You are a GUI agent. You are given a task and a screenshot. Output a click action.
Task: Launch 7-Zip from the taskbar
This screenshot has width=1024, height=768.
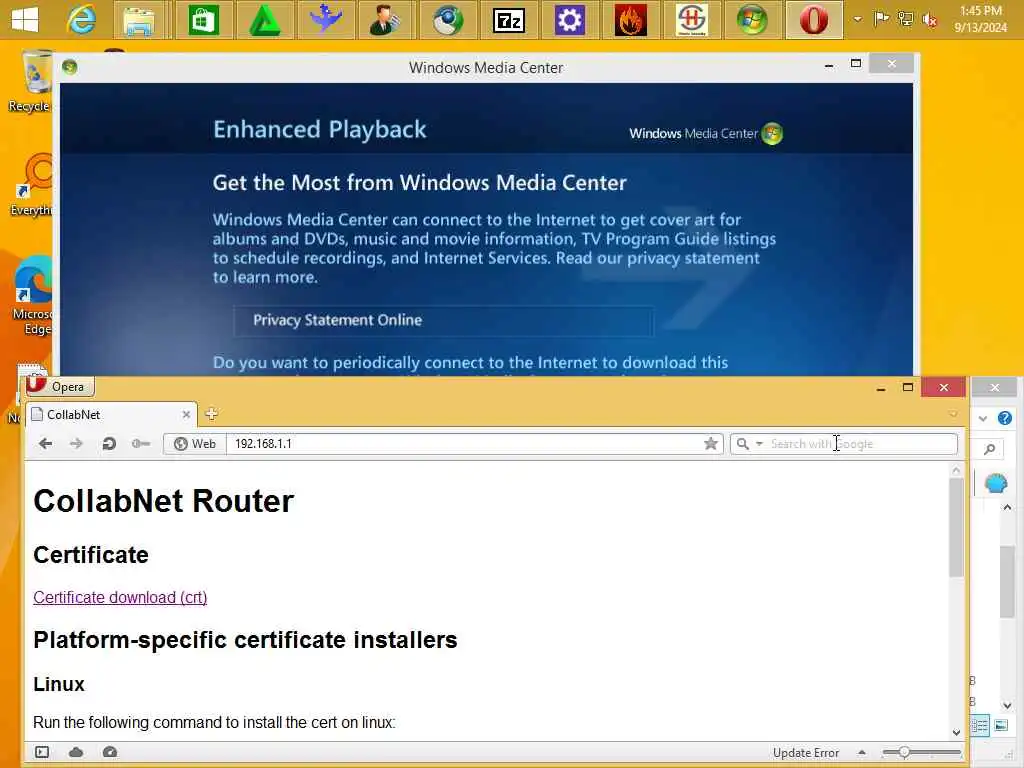tap(509, 20)
